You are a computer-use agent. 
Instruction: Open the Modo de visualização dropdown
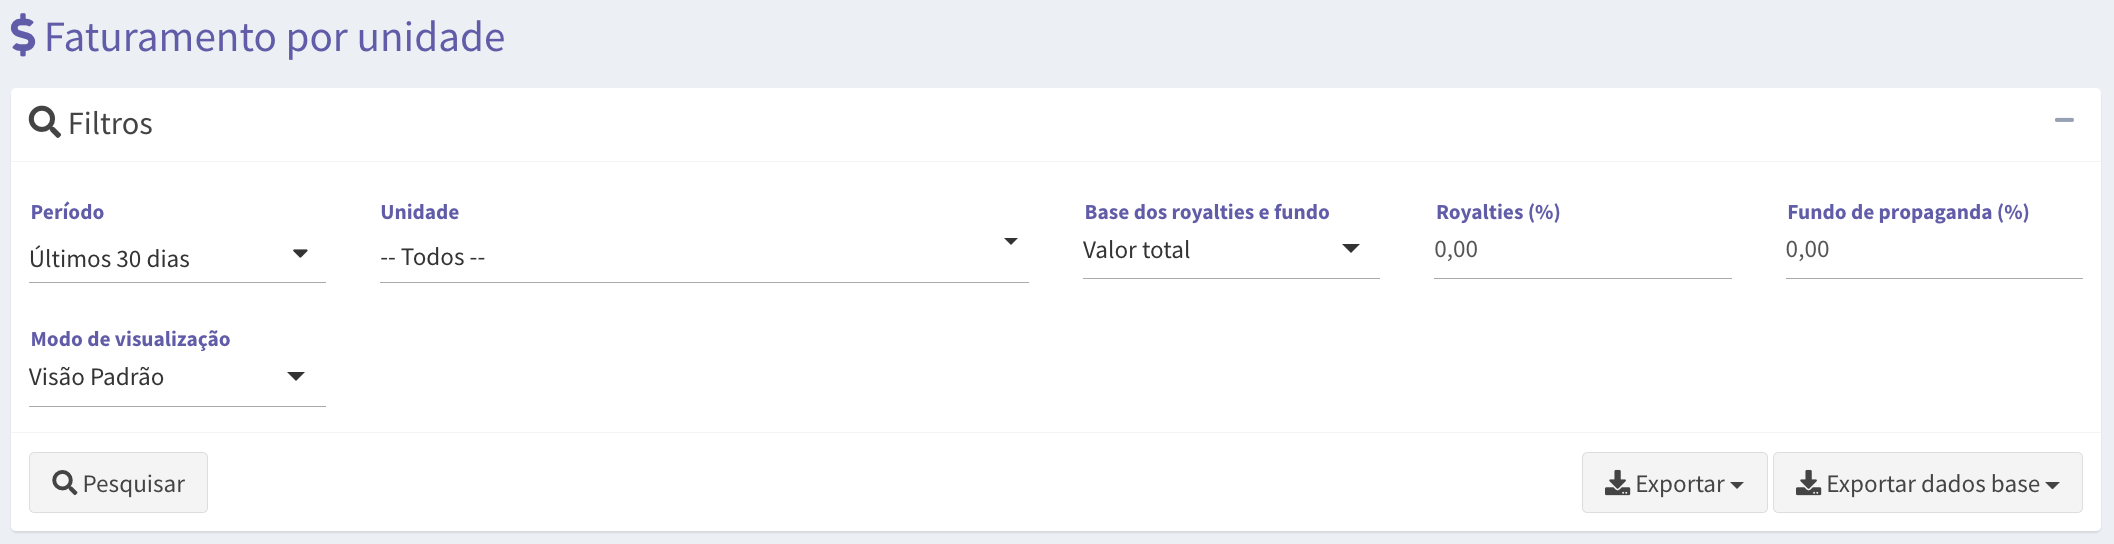177,378
